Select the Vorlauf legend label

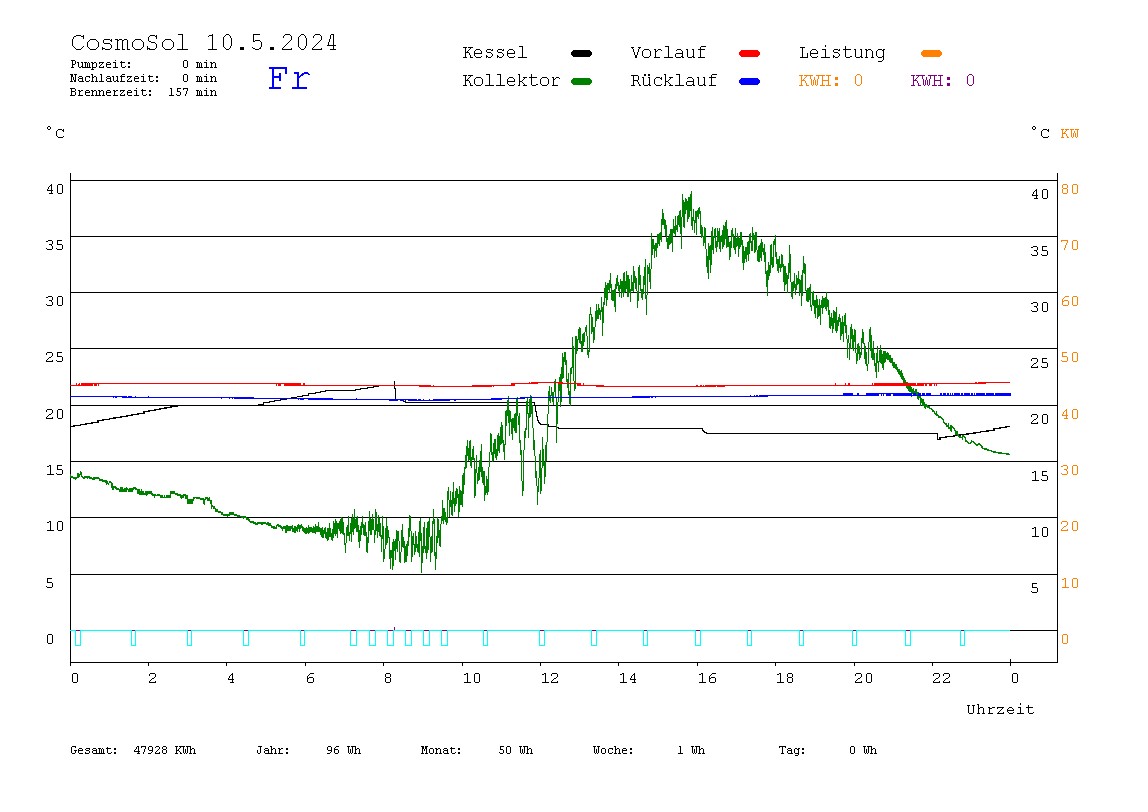(x=668, y=53)
